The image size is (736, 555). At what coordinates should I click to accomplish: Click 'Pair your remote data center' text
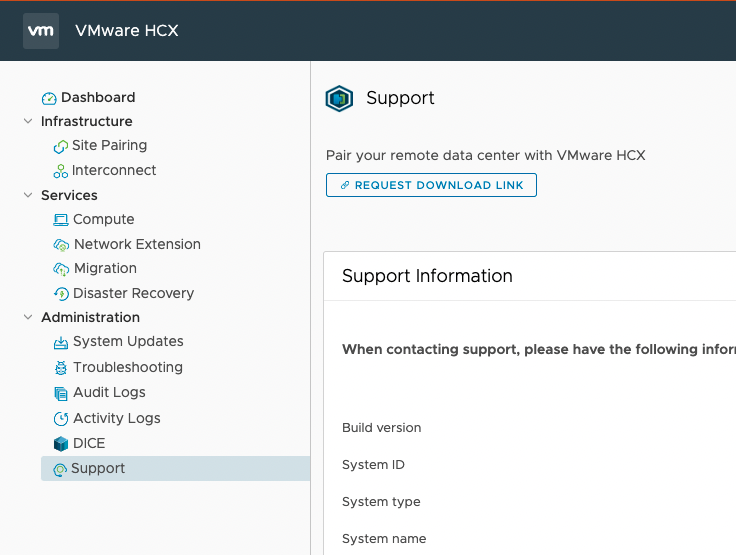486,155
